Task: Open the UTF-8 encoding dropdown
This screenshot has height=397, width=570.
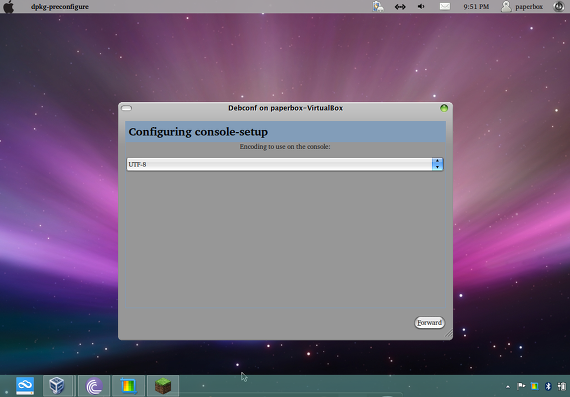Action: tap(285, 164)
